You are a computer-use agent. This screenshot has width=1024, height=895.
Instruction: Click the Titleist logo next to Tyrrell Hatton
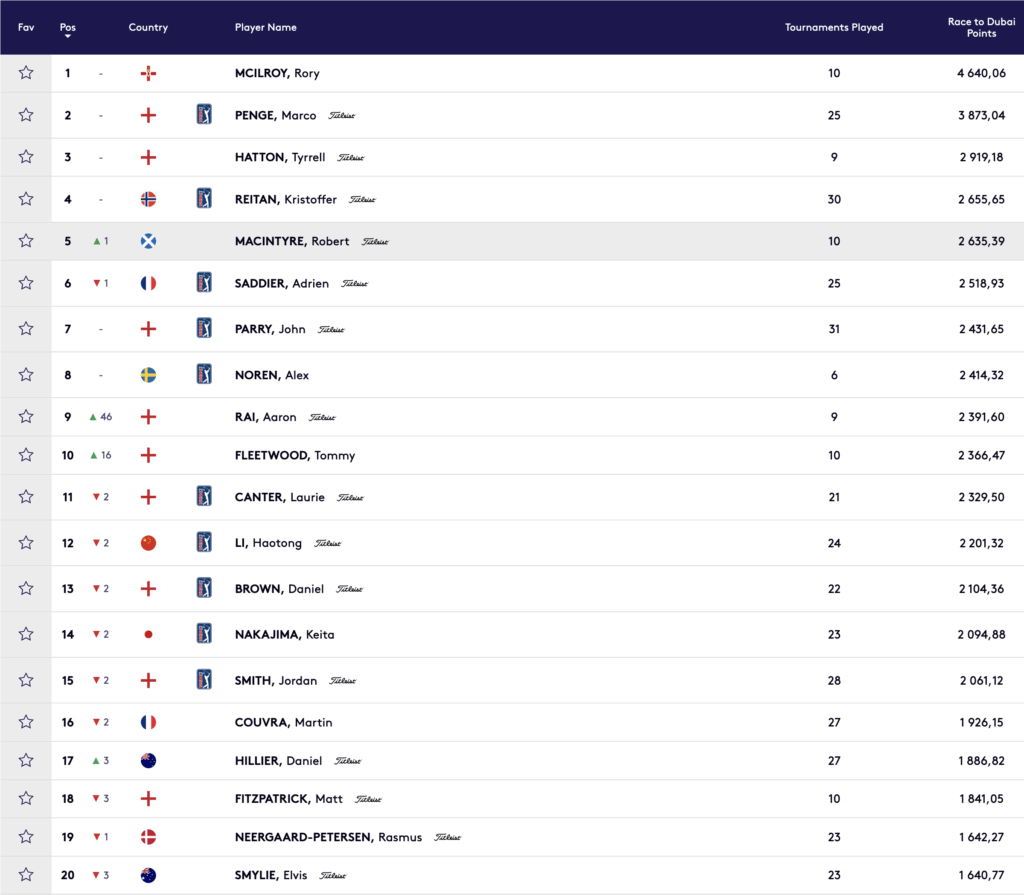click(x=351, y=158)
